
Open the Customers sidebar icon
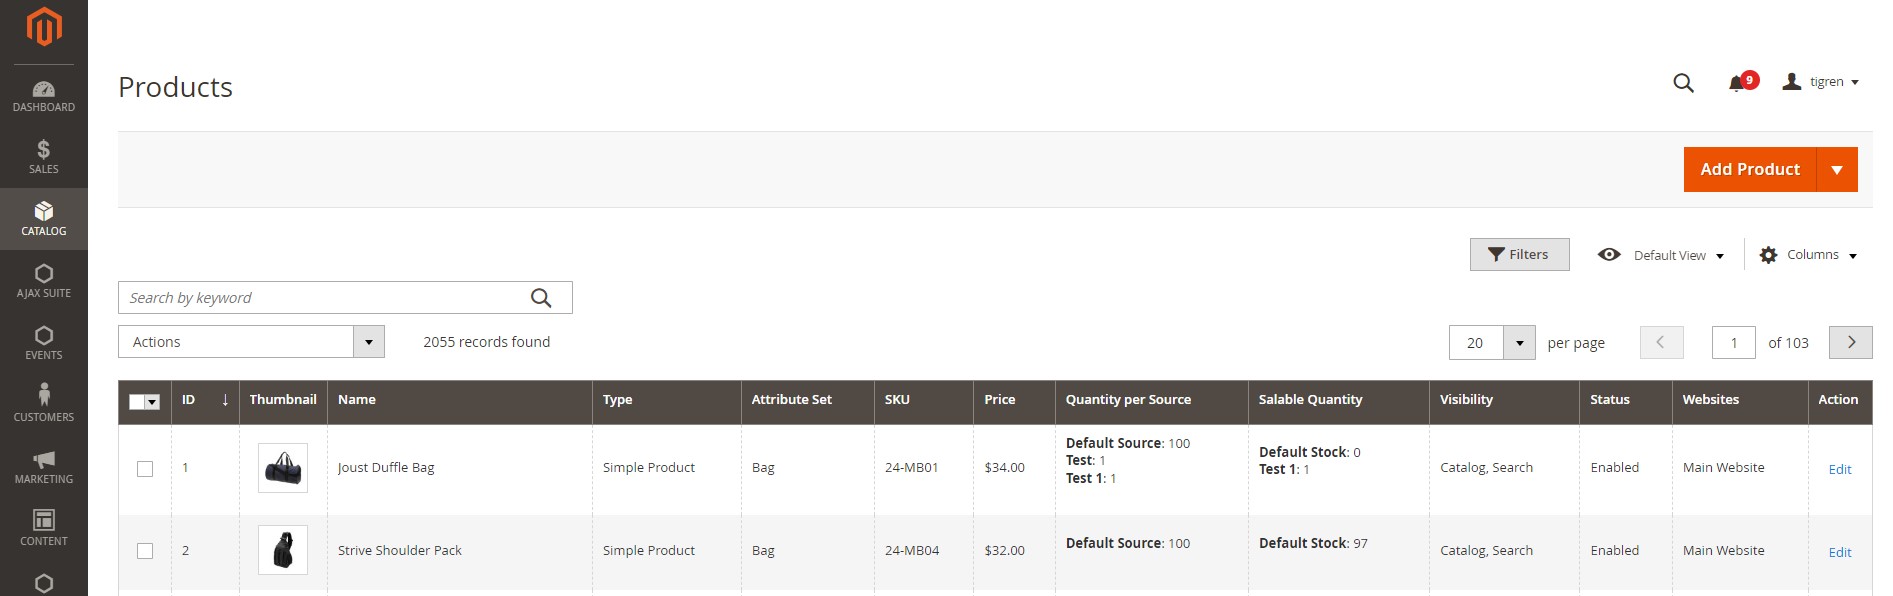pyautogui.click(x=44, y=402)
